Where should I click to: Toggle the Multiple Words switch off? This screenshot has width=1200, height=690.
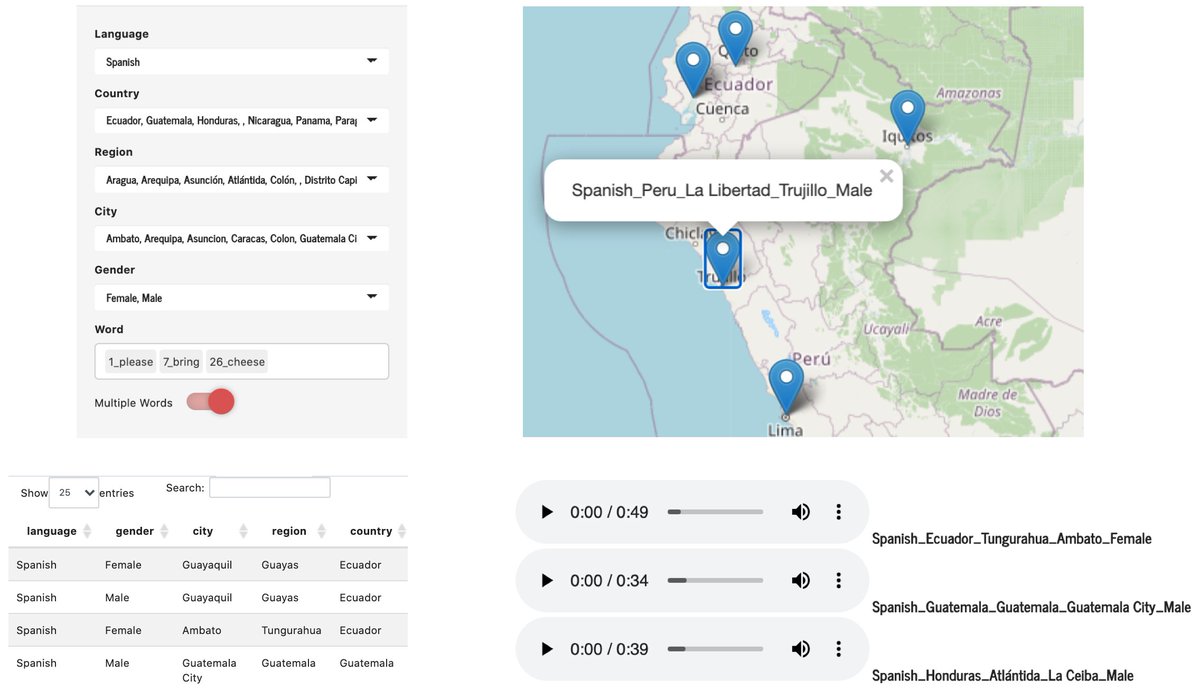(x=211, y=402)
